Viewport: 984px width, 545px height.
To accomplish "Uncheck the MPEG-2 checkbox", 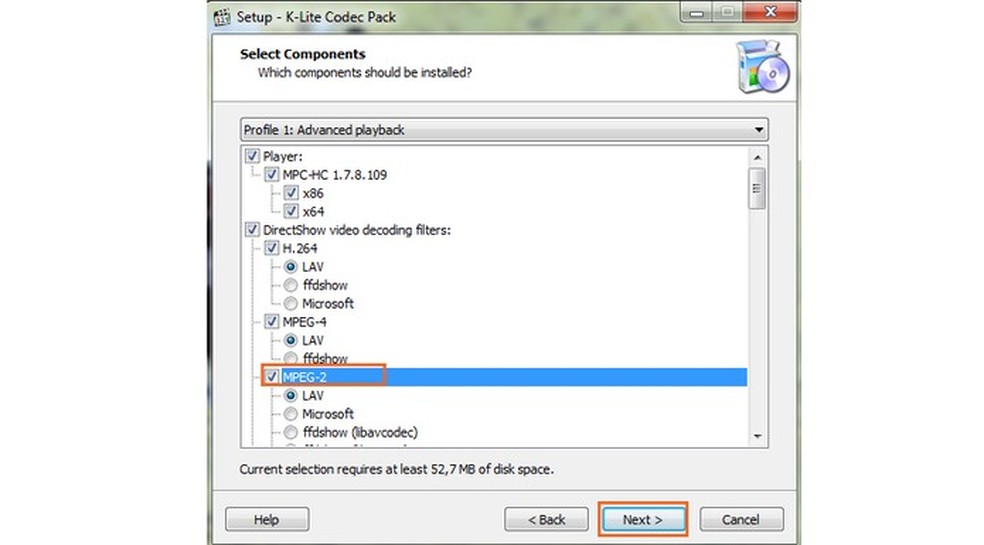I will click(272, 377).
